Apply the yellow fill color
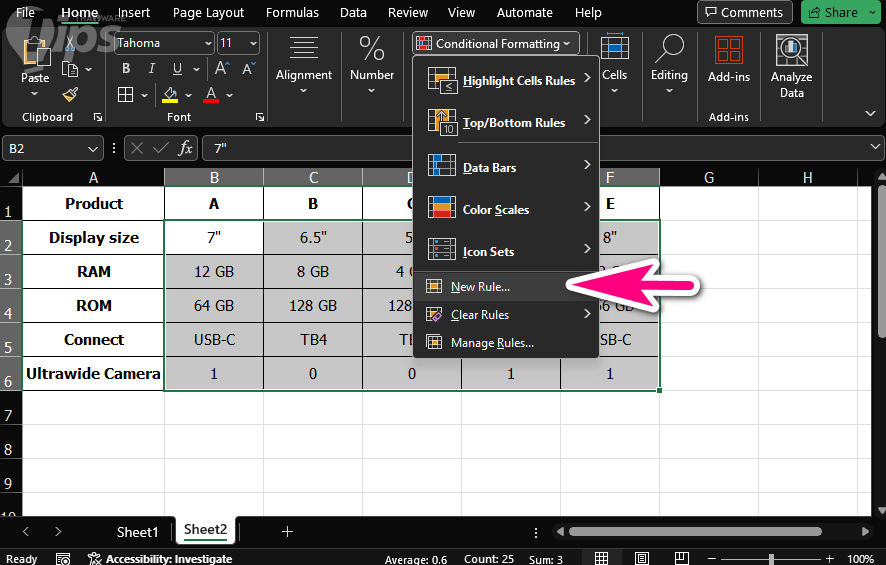This screenshot has width=886, height=565. click(170, 95)
